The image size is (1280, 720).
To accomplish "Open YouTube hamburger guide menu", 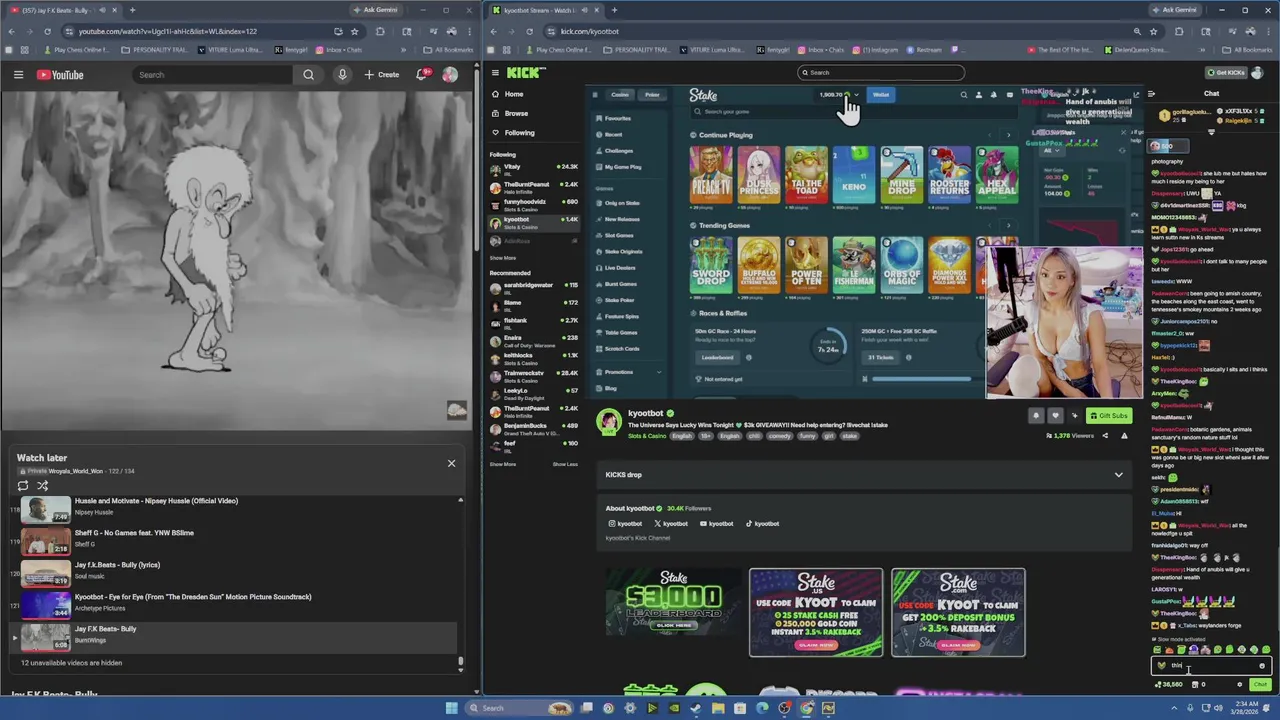I will coord(18,75).
